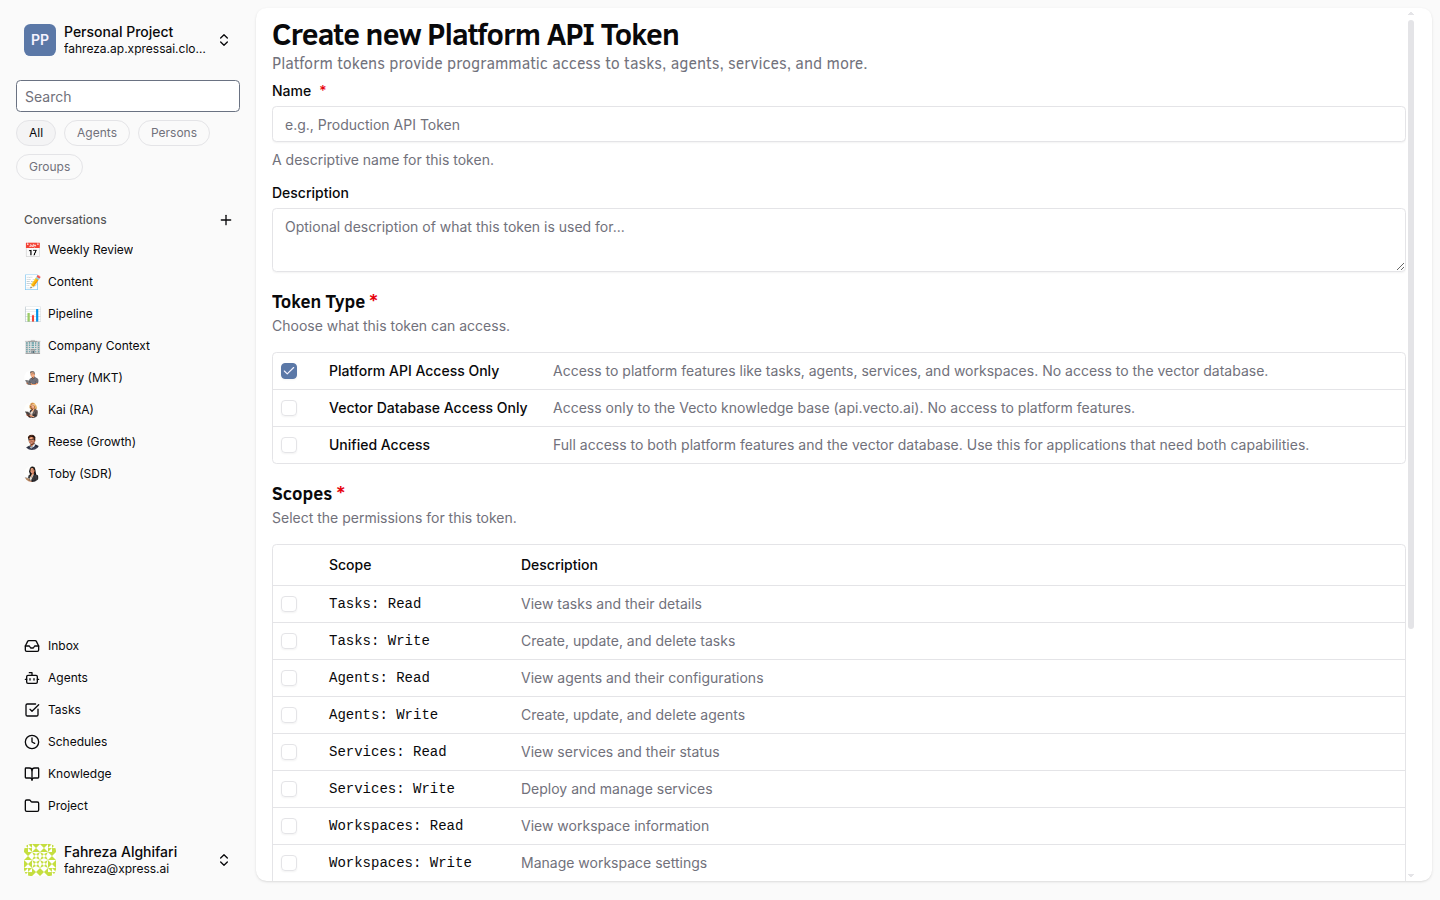Open the Pipeline conversation

(128, 314)
